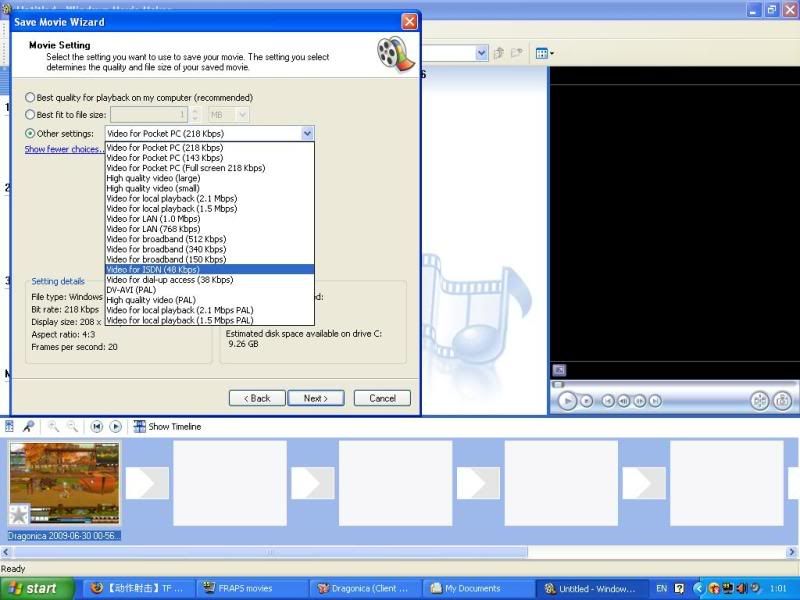This screenshot has width=800, height=600.
Task: Click Show Timeline button
Action: [x=167, y=427]
